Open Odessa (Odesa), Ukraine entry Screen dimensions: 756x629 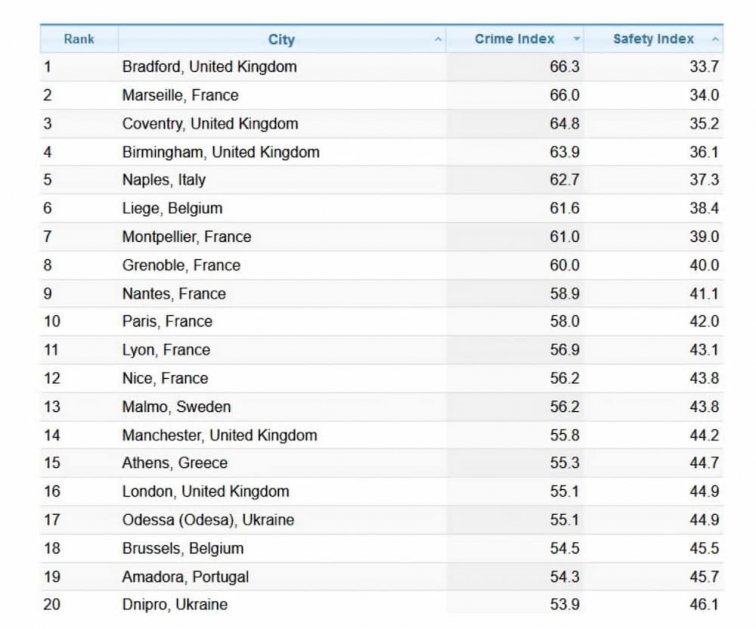pyautogui.click(x=208, y=519)
